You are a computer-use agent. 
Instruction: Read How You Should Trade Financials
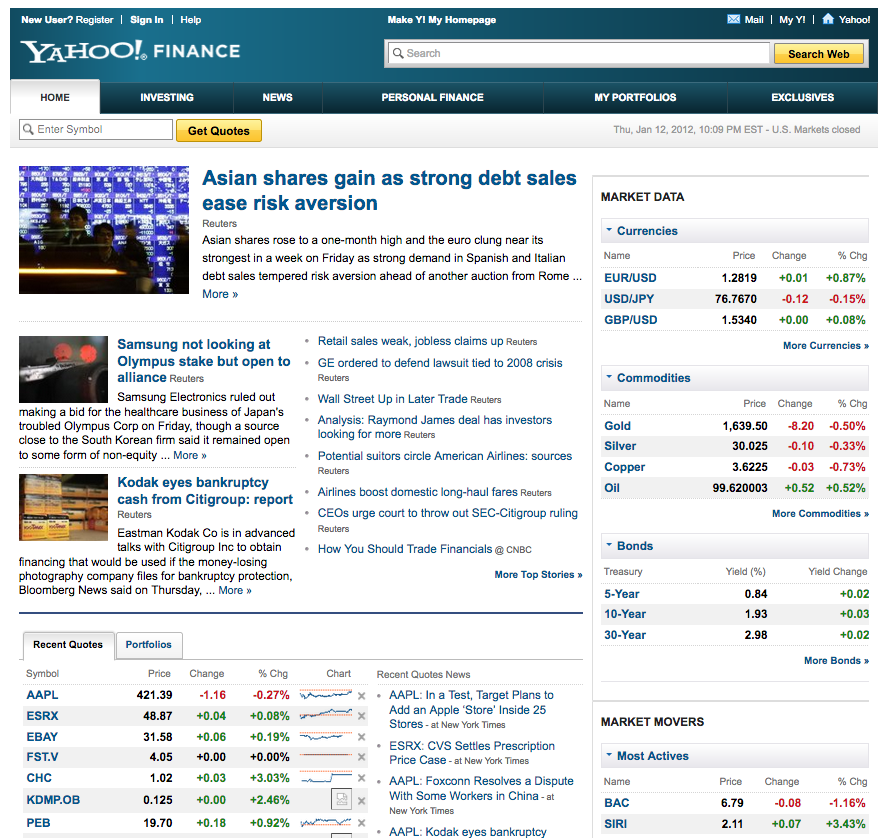[405, 549]
